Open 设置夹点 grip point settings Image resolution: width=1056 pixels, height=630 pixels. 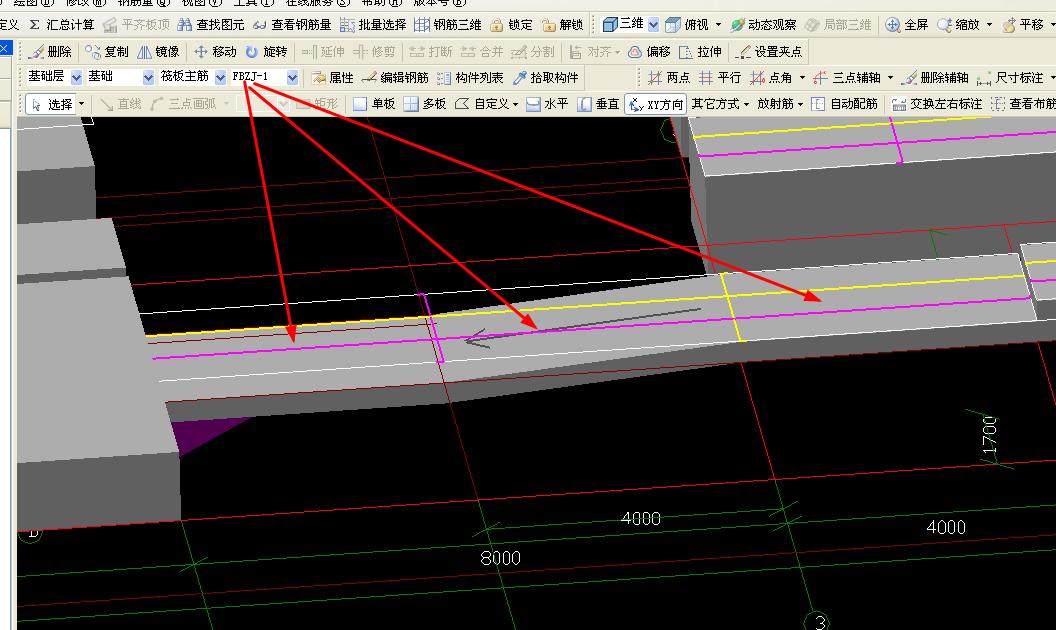click(769, 52)
